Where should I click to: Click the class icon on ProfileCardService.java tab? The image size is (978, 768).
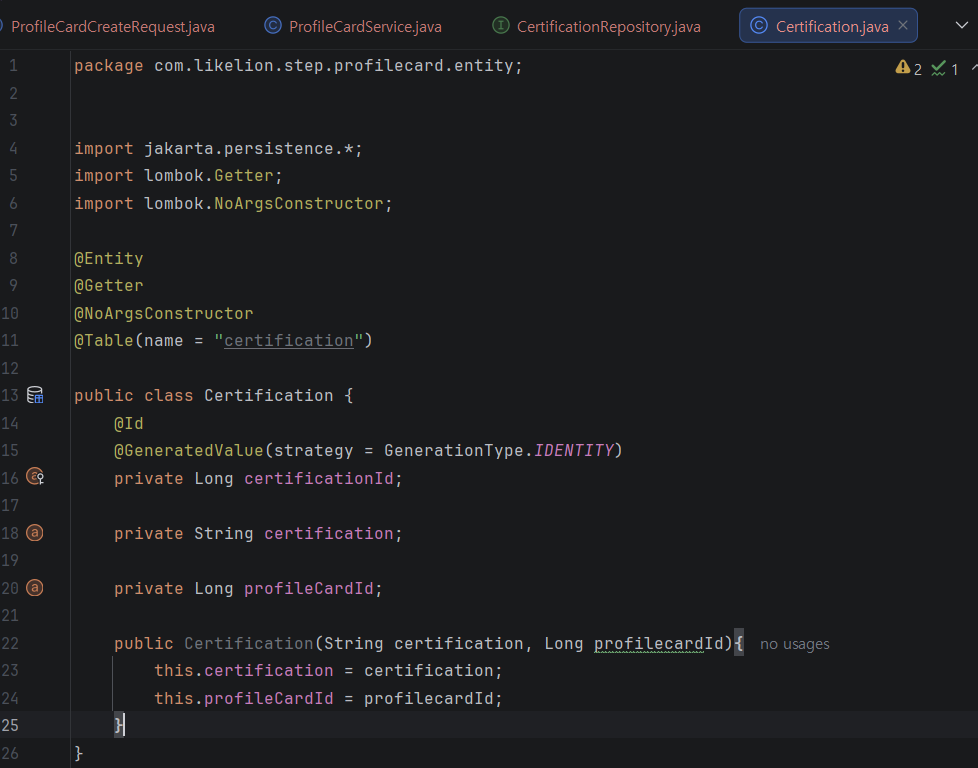tap(273, 26)
